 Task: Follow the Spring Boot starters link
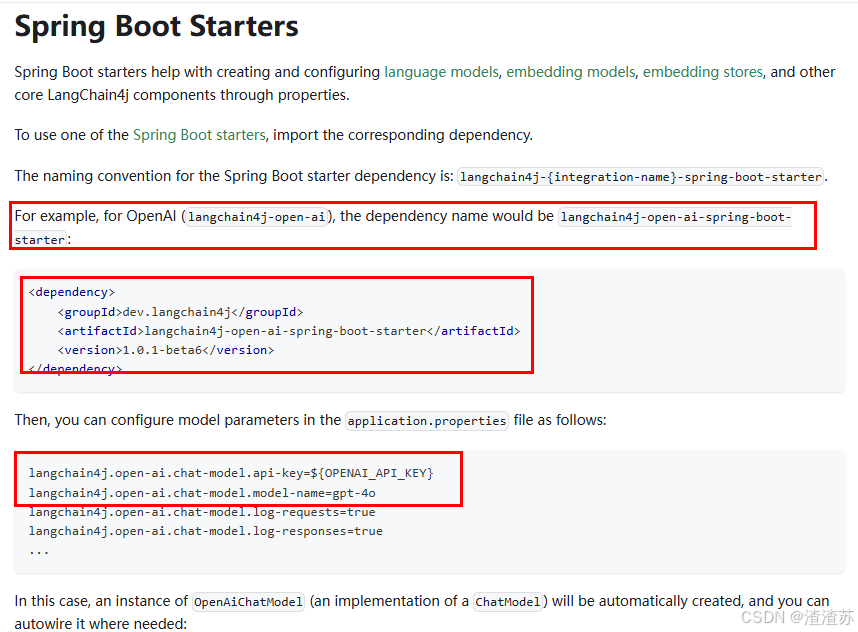coord(199,135)
